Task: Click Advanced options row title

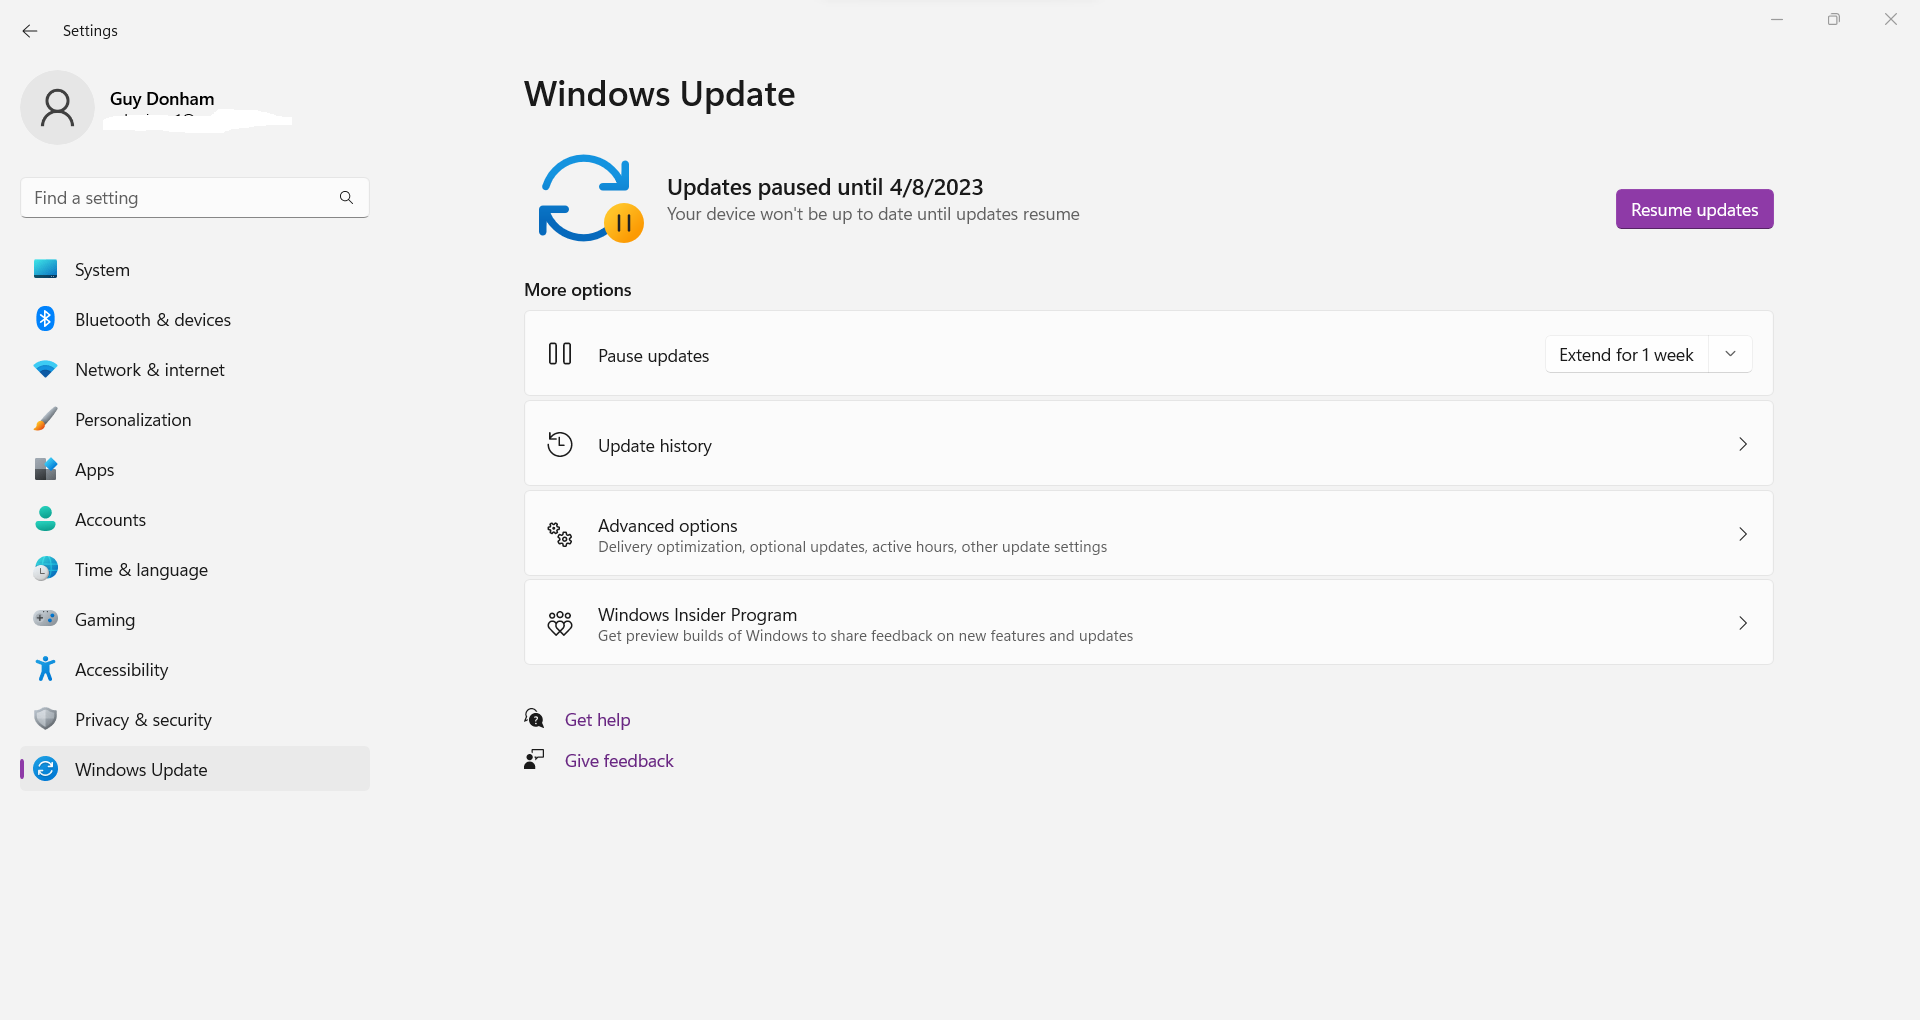Action: pos(667,525)
